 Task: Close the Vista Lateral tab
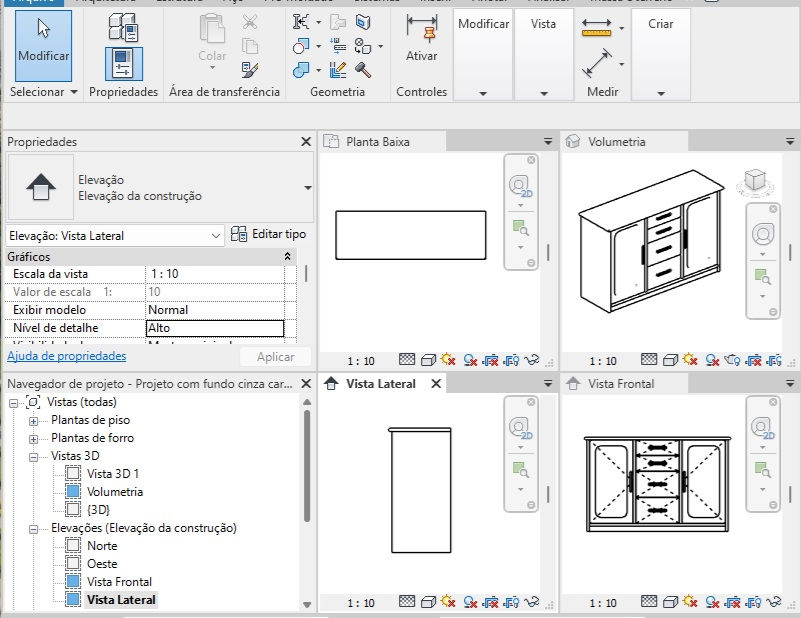pos(436,384)
